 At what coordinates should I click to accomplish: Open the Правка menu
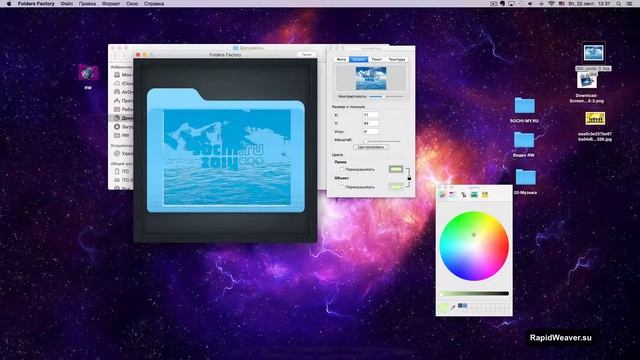pos(87,3)
